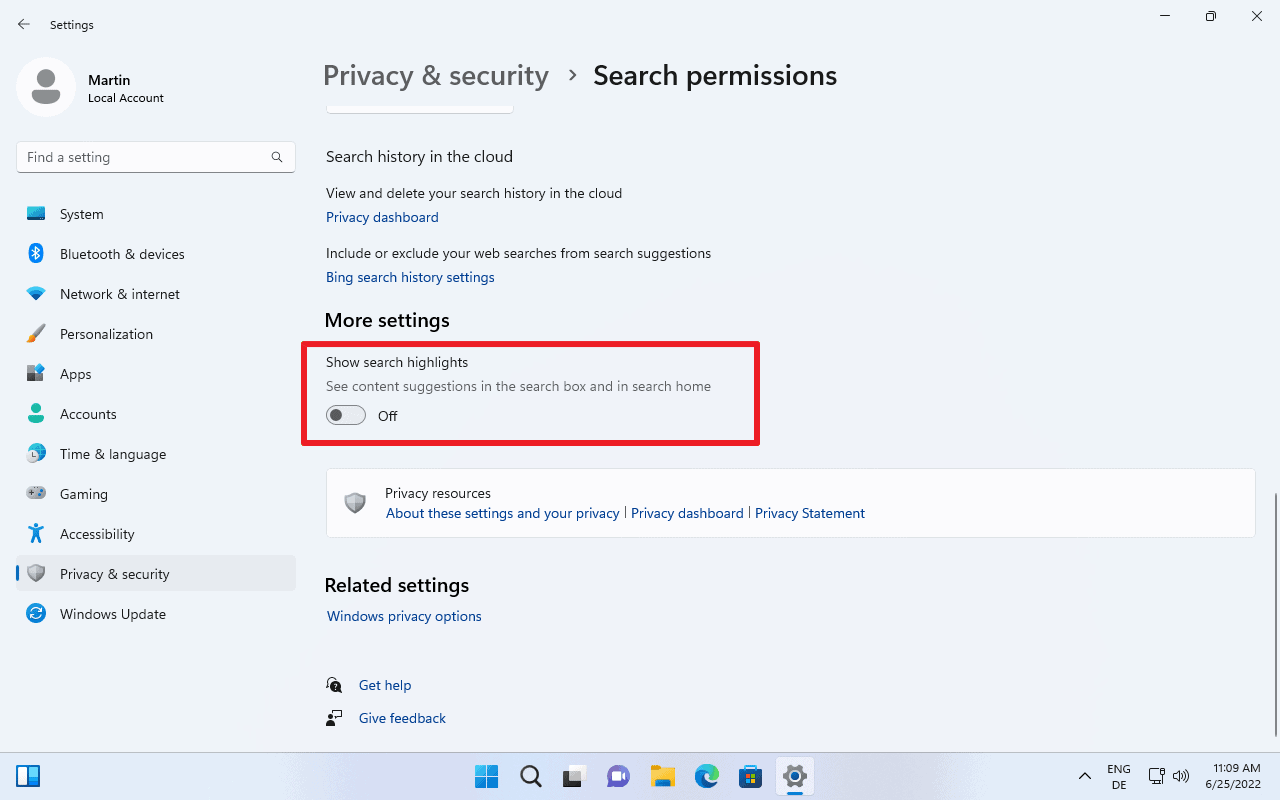
Task: Click the Network Wi-Fi icon in the sidebar
Action: (x=36, y=294)
